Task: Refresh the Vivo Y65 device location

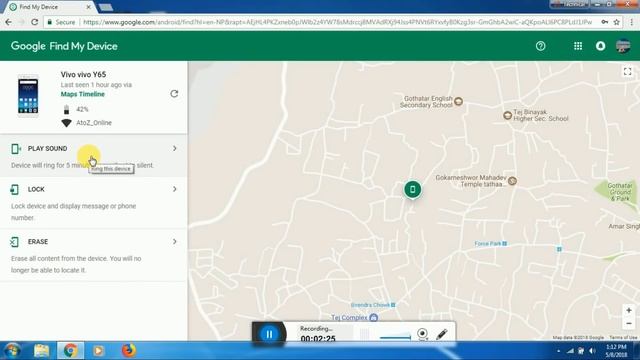Action: [x=174, y=94]
